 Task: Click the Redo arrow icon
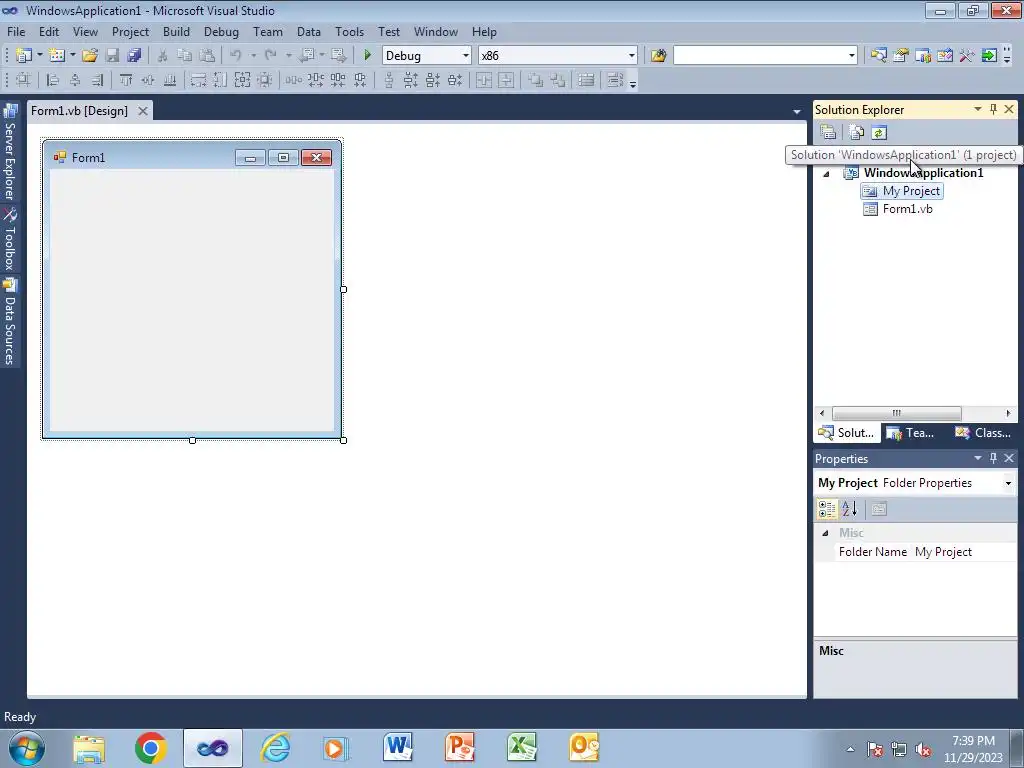(x=270, y=56)
